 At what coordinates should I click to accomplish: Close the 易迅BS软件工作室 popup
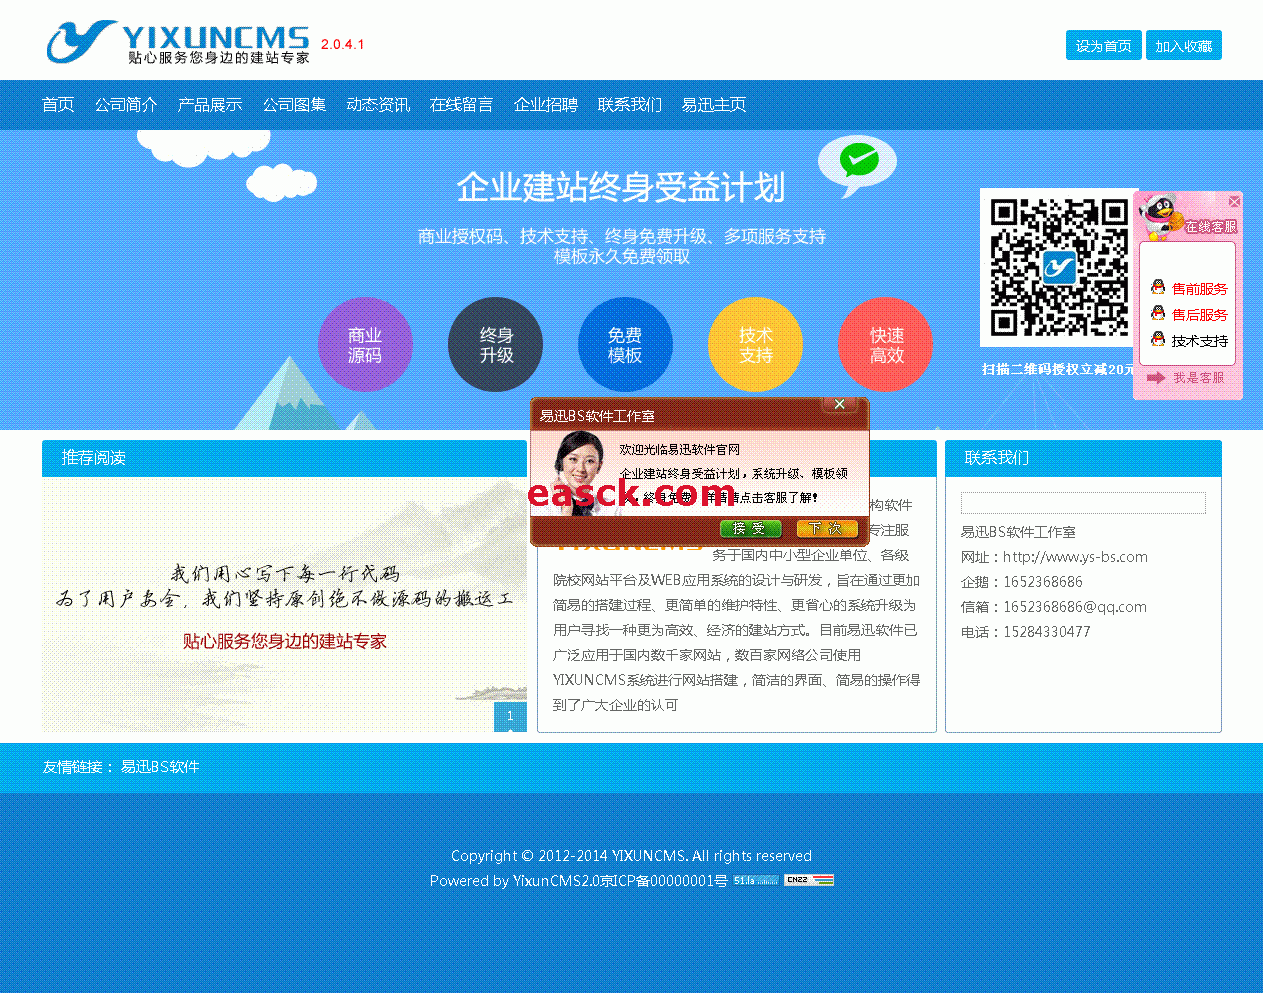tap(840, 404)
